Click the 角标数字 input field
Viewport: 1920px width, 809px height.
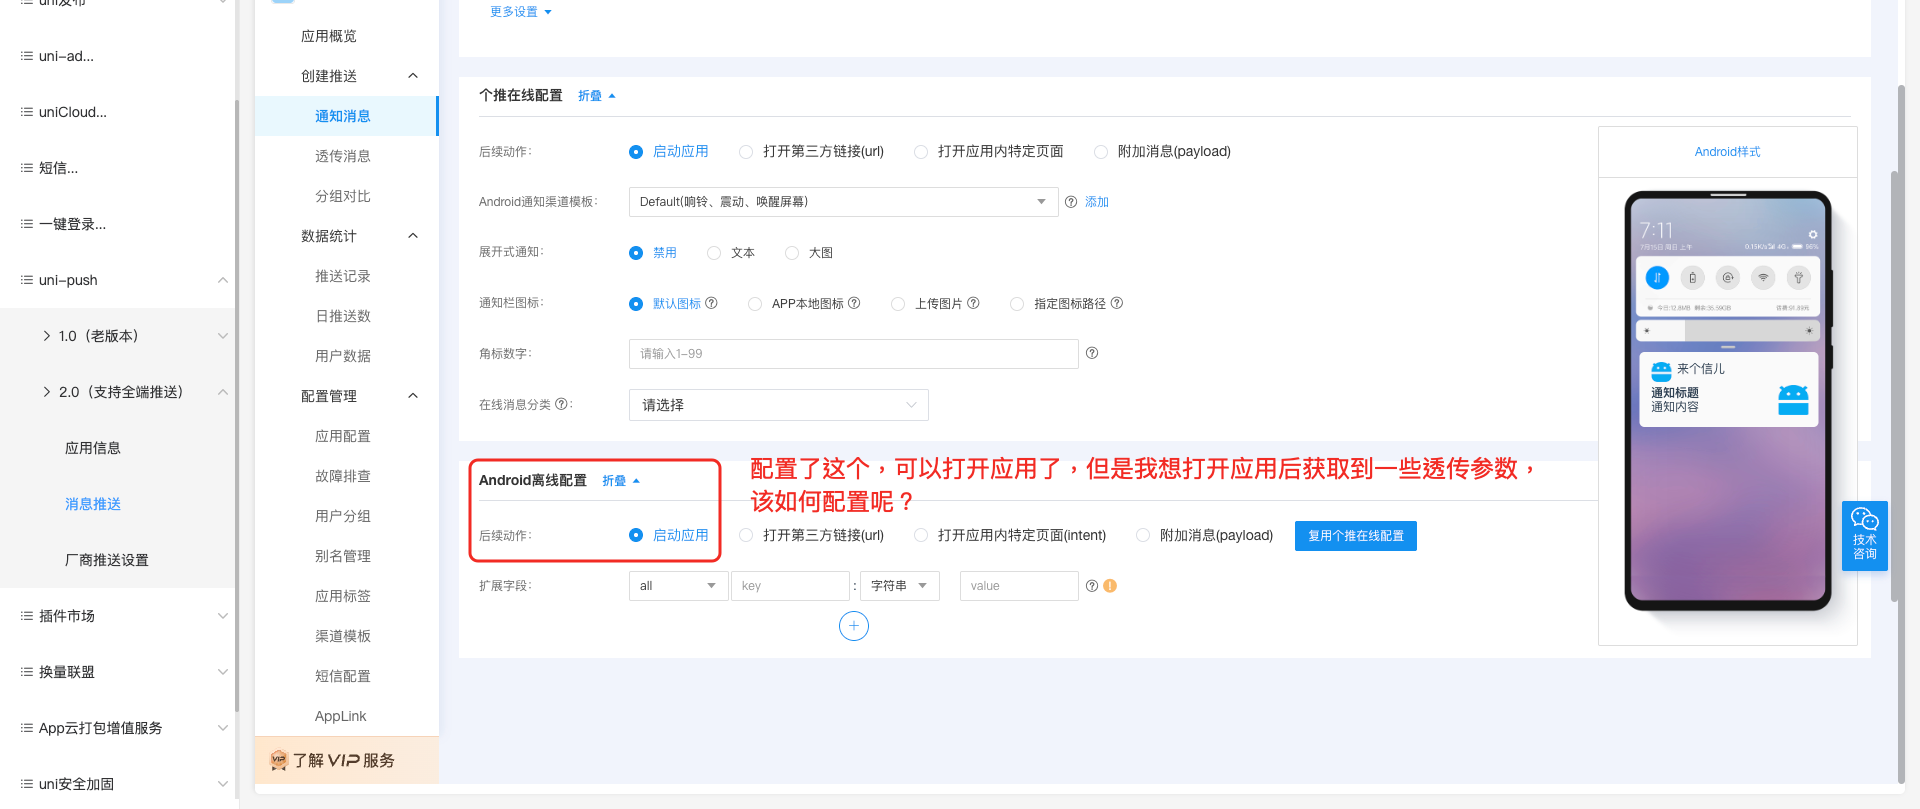(x=852, y=354)
